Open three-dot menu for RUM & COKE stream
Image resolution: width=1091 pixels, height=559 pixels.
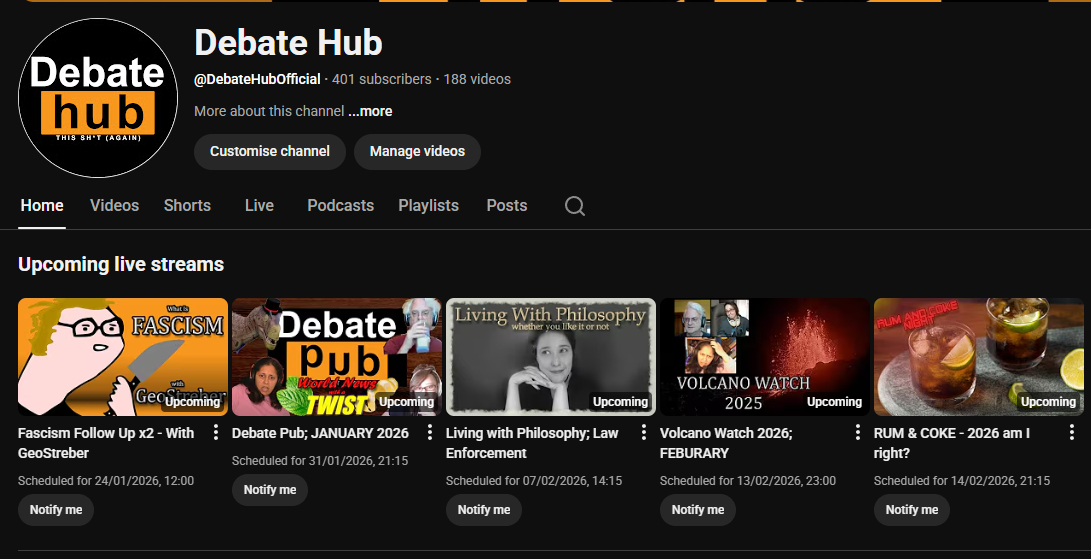pyautogui.click(x=1072, y=433)
